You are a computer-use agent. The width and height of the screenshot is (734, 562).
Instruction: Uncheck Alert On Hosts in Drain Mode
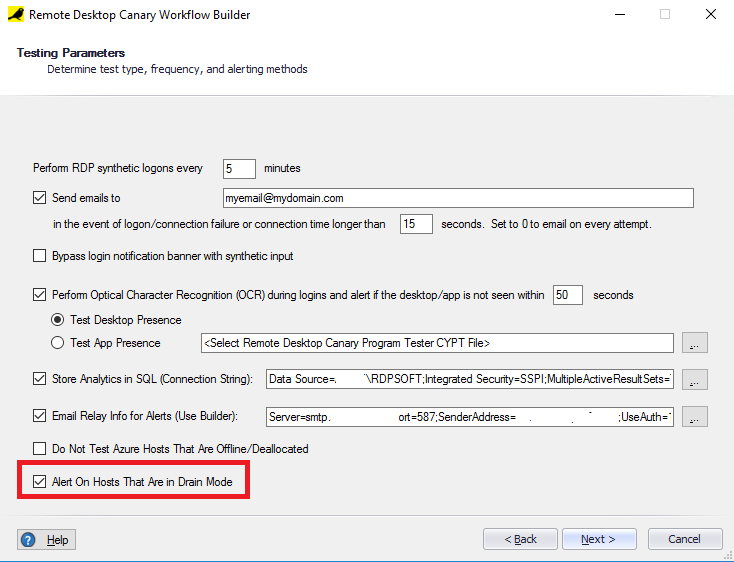click(x=39, y=482)
